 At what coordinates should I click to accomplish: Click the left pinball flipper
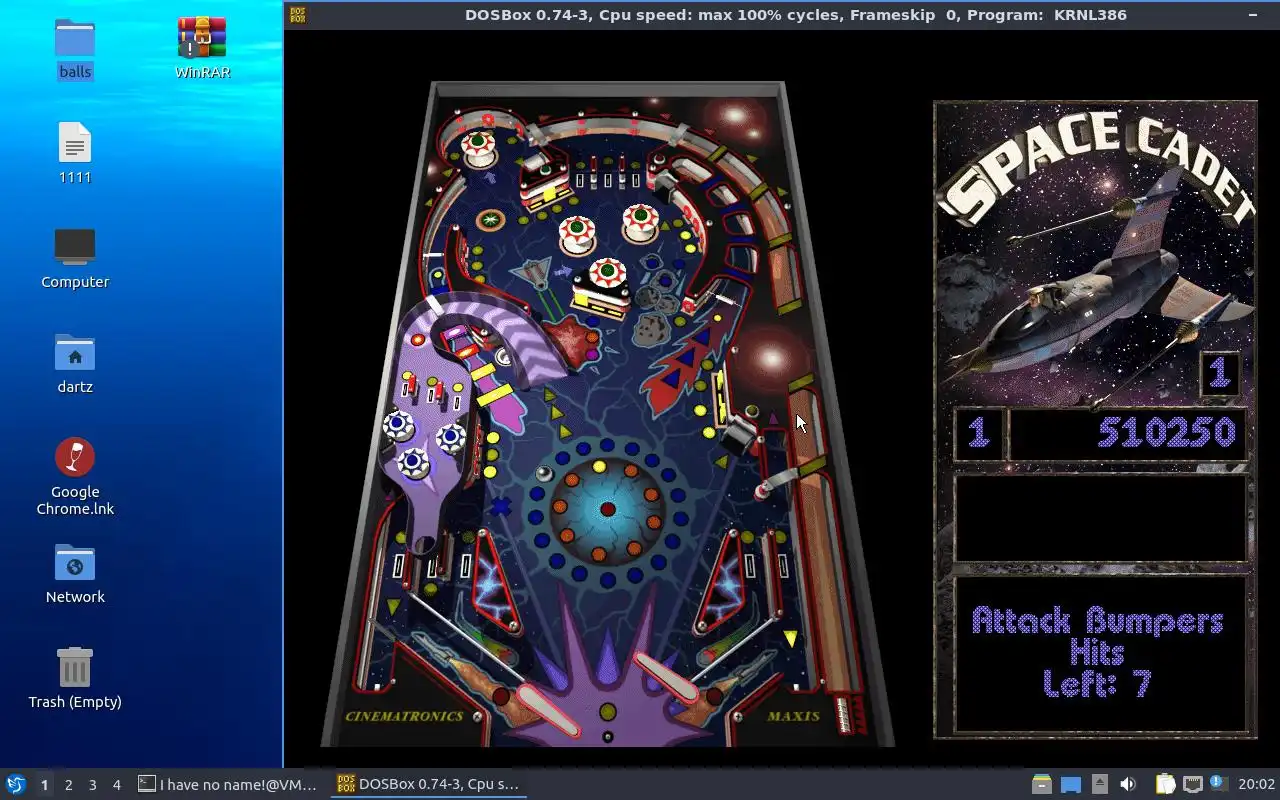pos(548,710)
